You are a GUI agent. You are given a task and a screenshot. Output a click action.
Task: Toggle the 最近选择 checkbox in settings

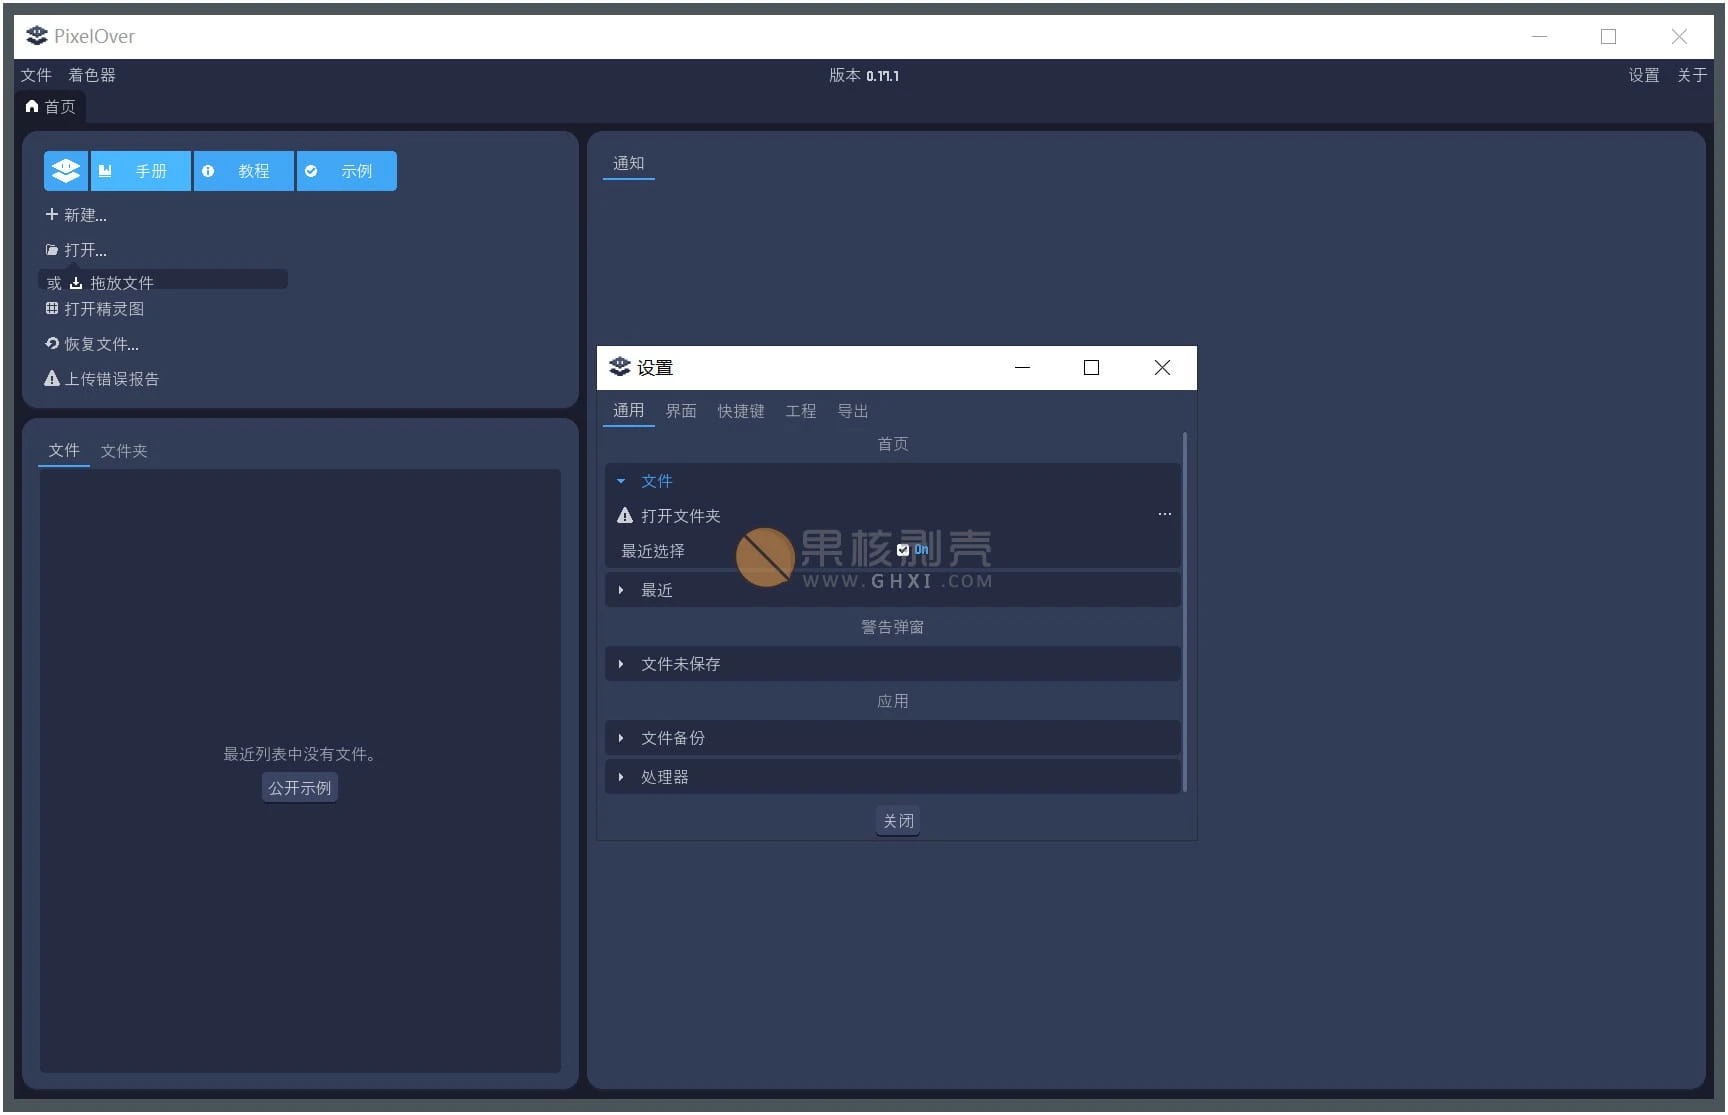click(904, 550)
